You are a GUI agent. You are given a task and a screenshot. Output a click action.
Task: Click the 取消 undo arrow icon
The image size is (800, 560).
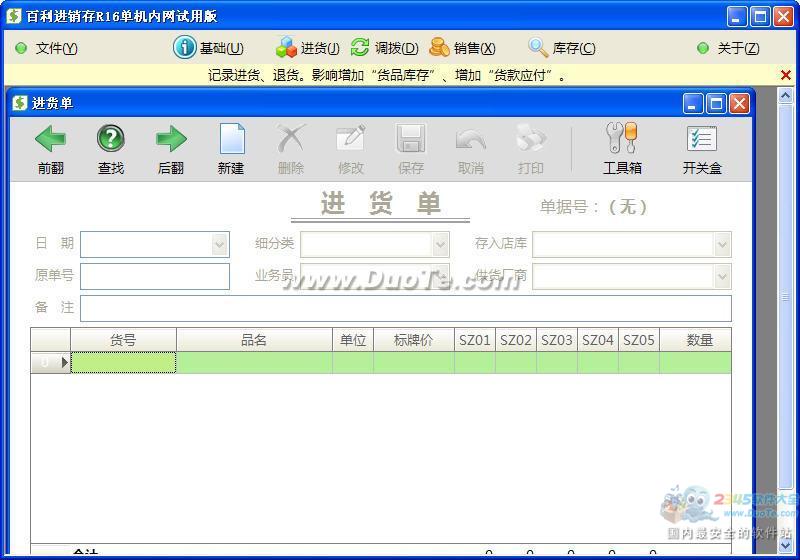tap(470, 139)
